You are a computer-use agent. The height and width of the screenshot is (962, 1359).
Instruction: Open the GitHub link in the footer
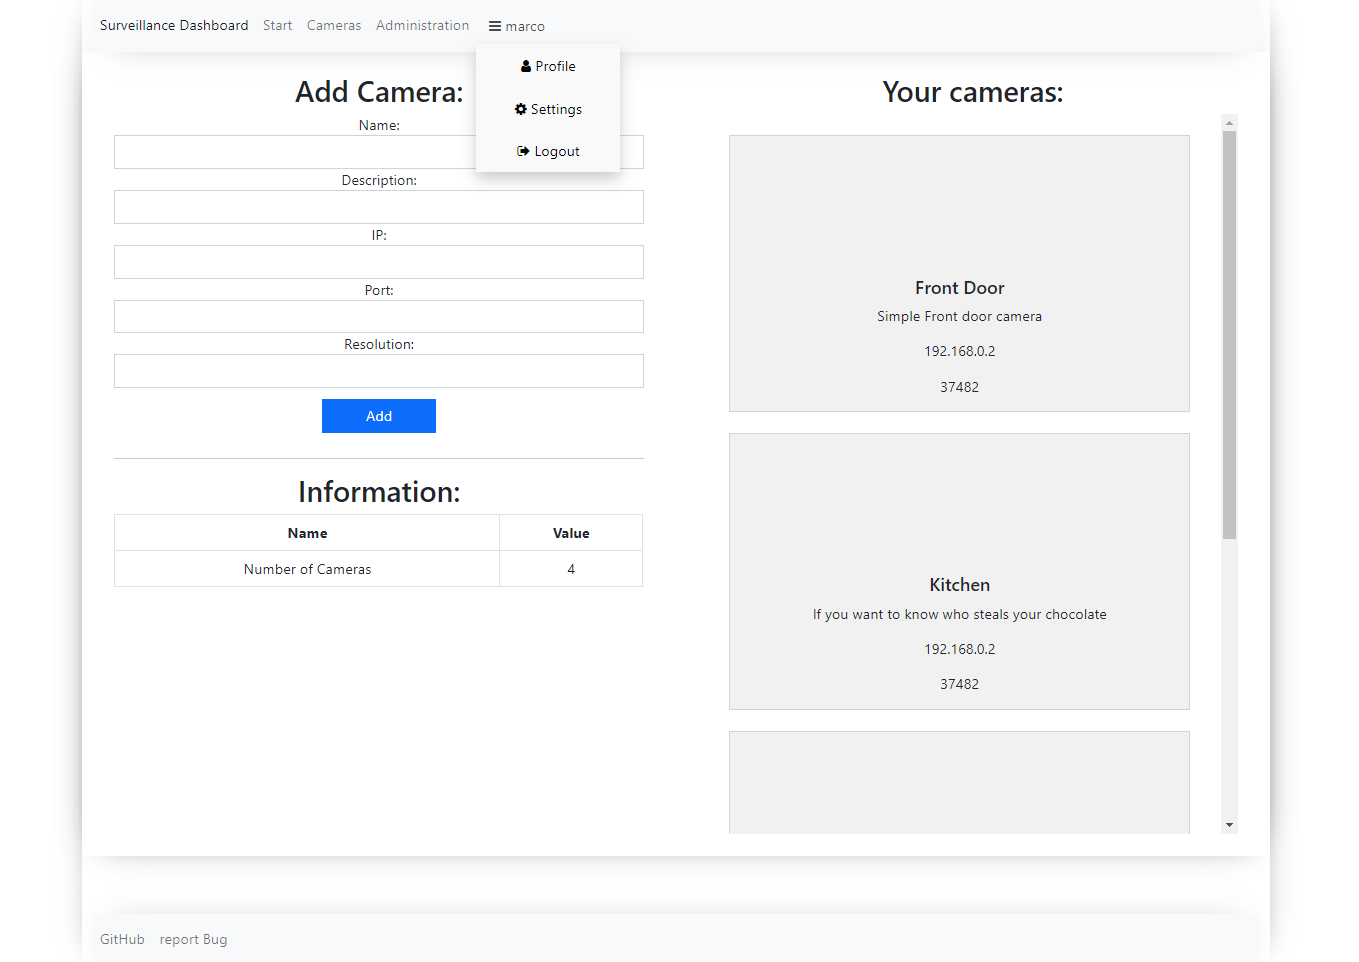click(122, 939)
